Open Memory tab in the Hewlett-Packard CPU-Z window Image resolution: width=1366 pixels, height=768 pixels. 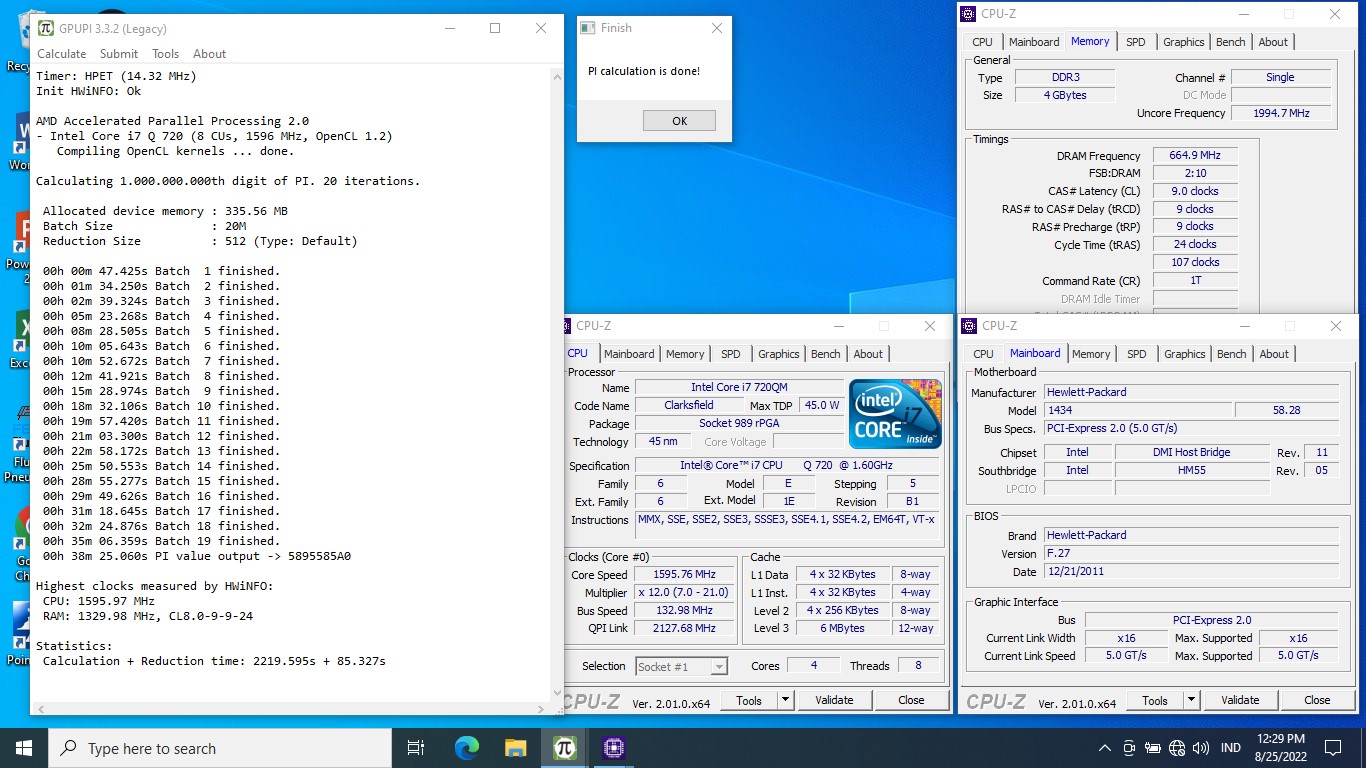tap(1091, 354)
